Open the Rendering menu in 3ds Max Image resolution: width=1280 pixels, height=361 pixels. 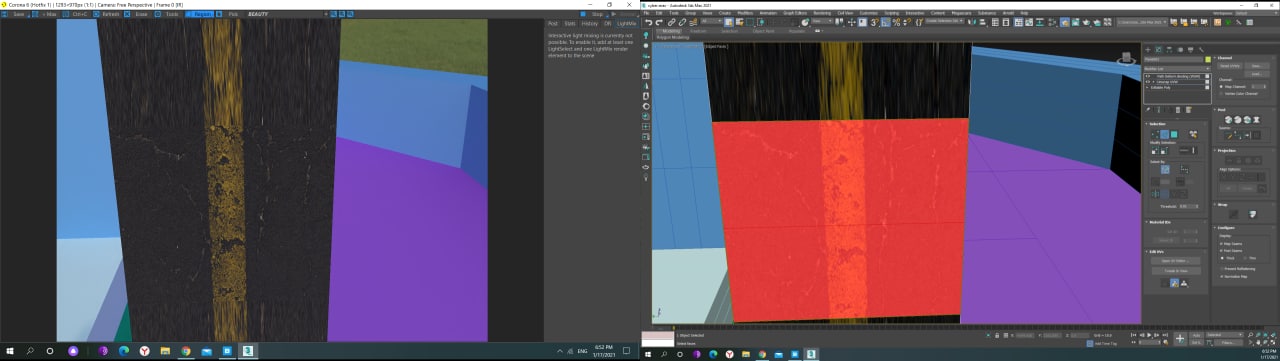pos(822,13)
